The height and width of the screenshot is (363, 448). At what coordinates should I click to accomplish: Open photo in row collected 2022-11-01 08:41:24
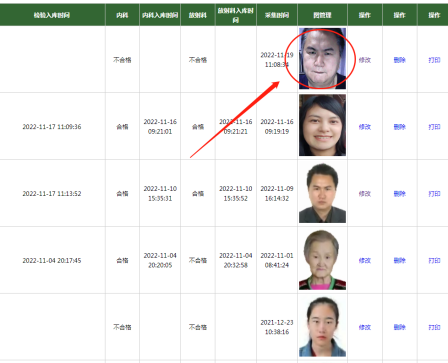pyautogui.click(x=322, y=260)
